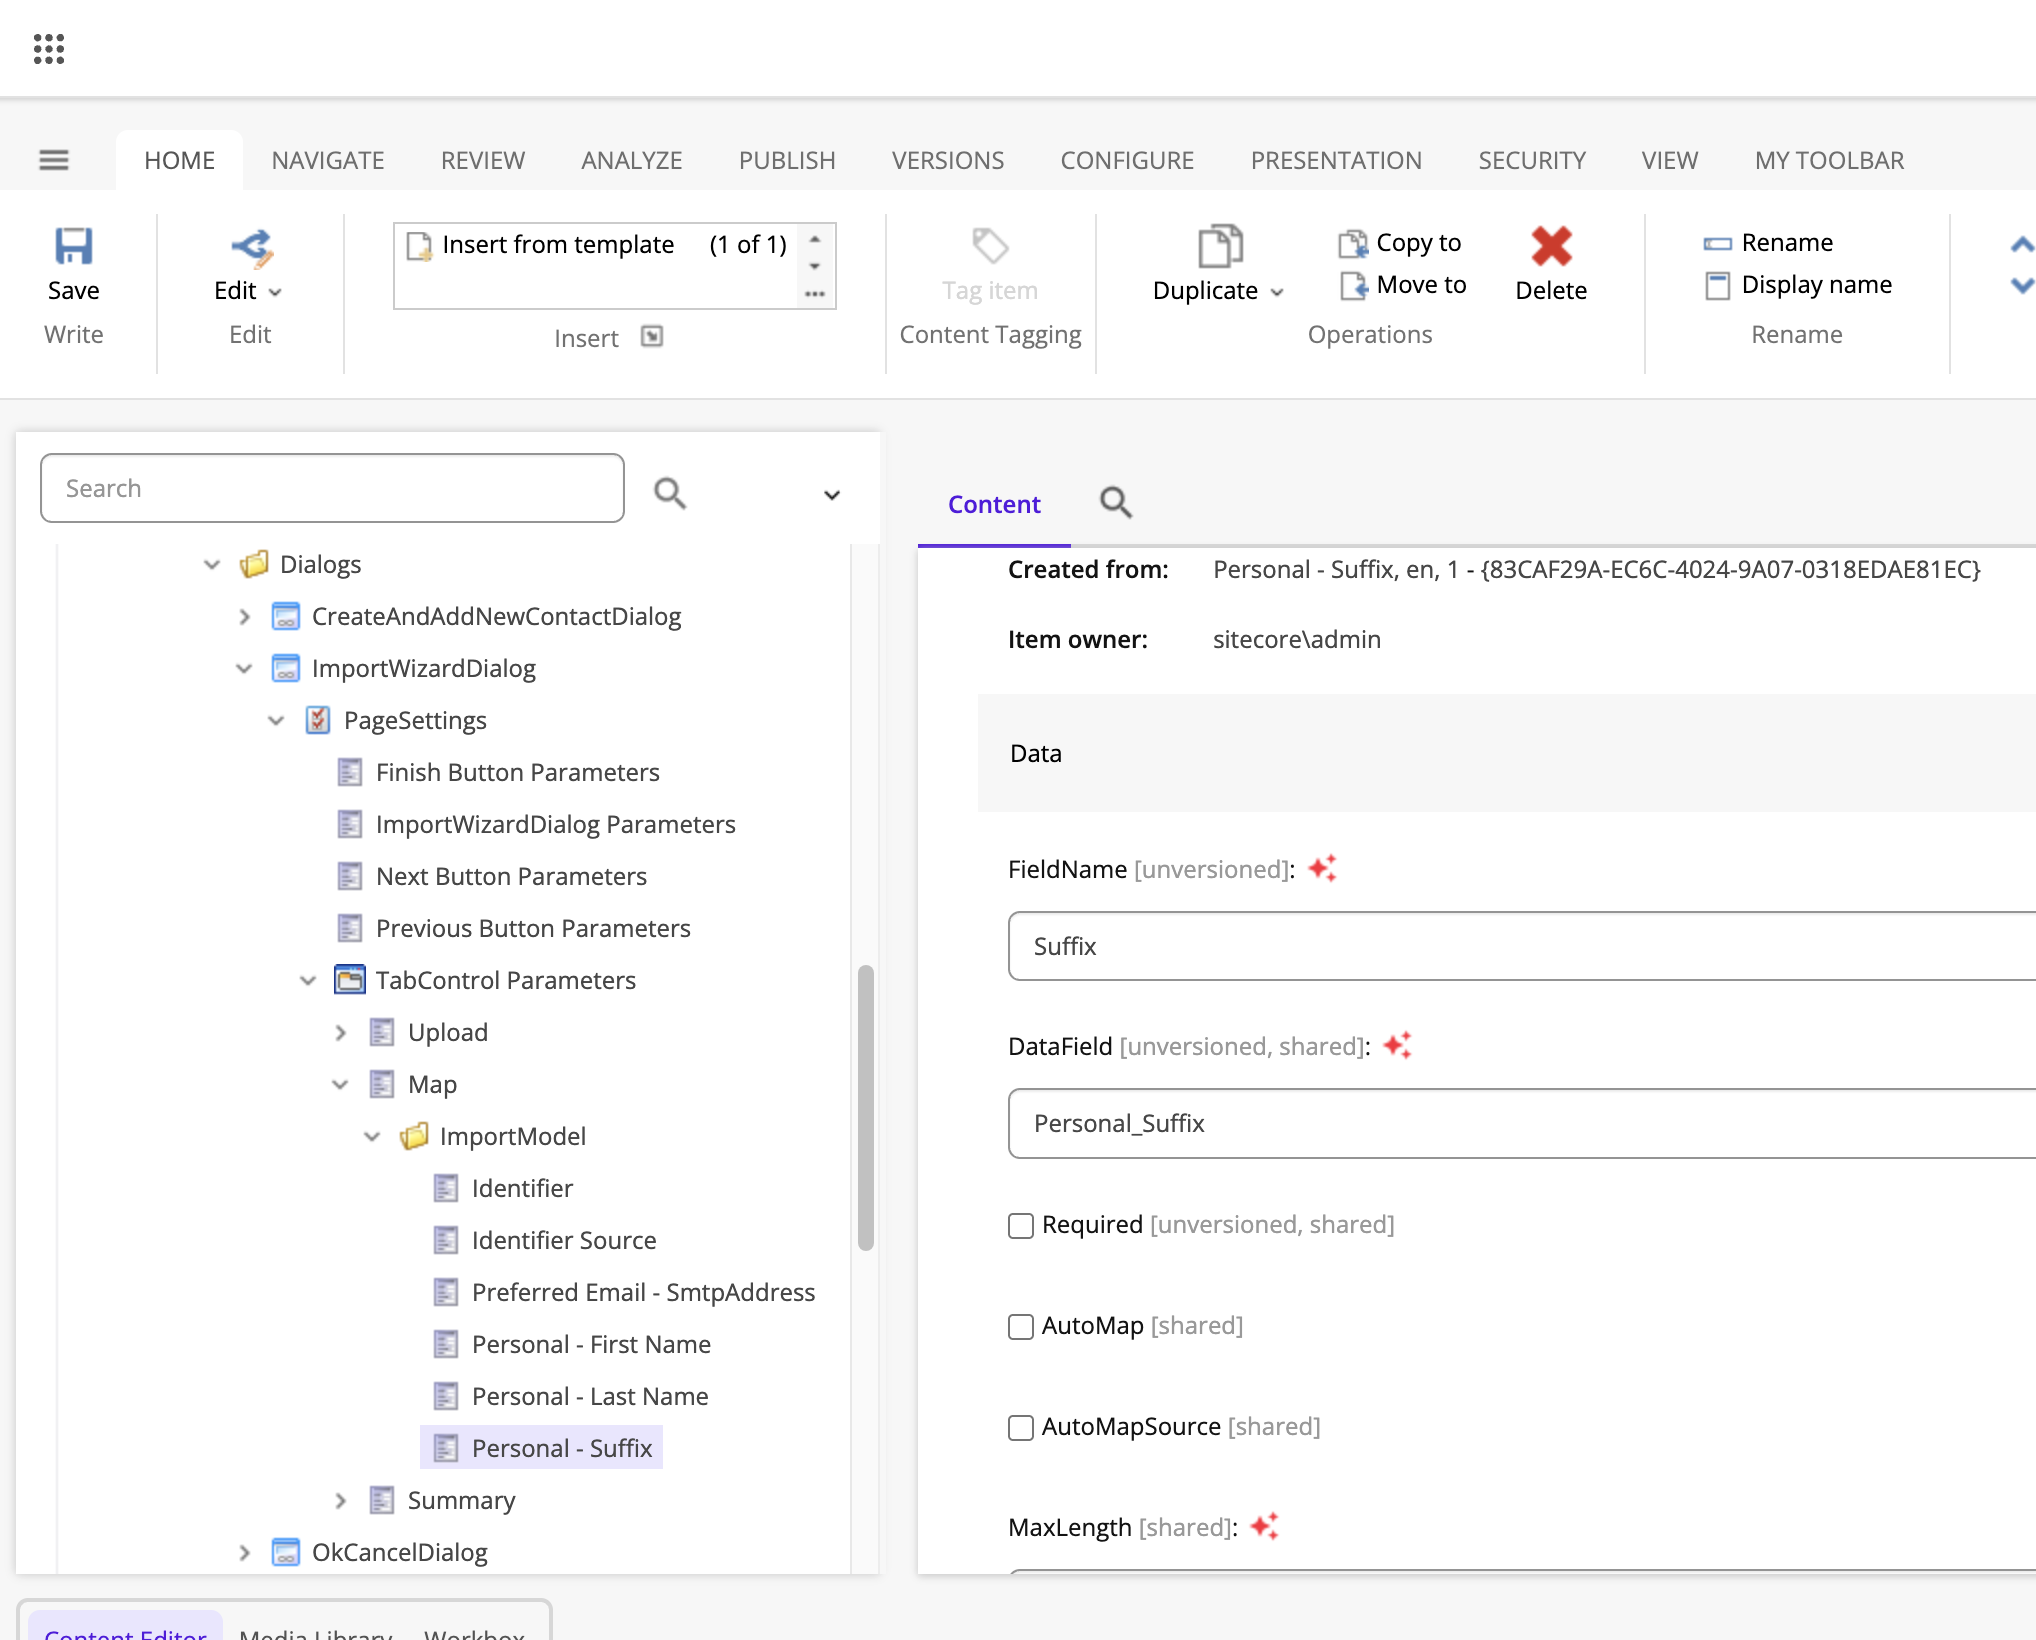
Task: Collapse the TabControl Parameters node
Action: click(308, 980)
